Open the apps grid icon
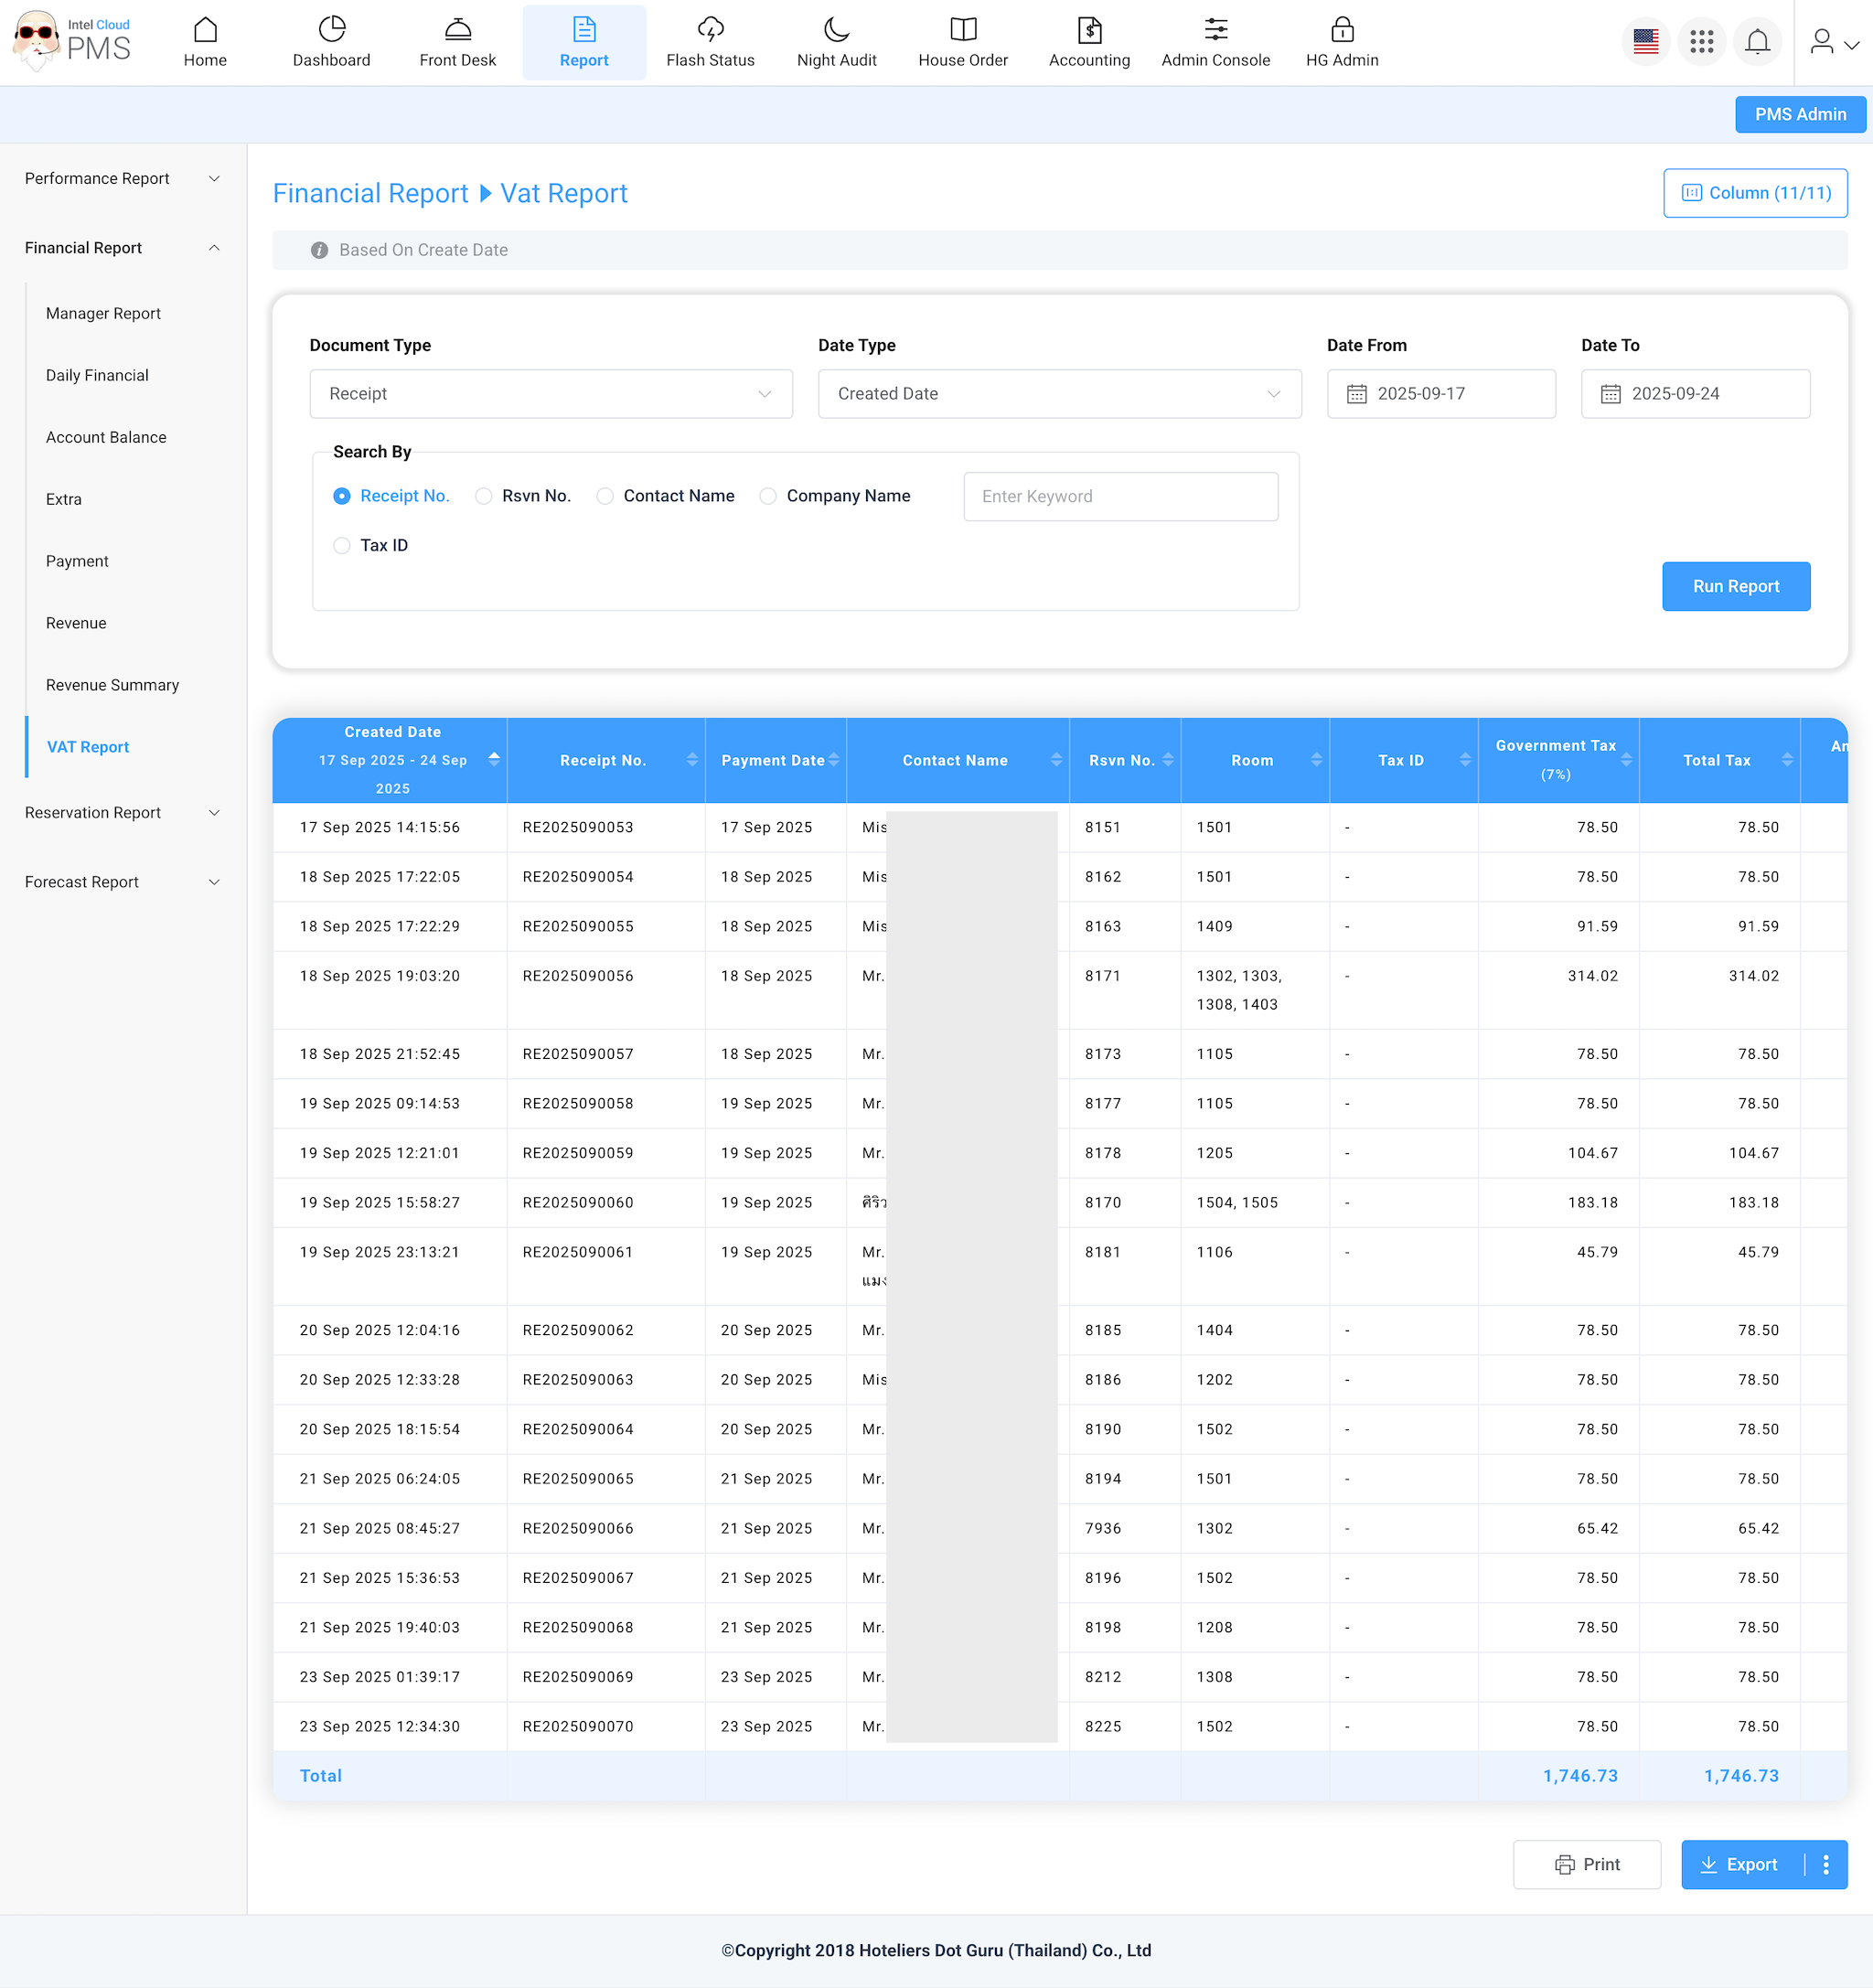 1701,42
